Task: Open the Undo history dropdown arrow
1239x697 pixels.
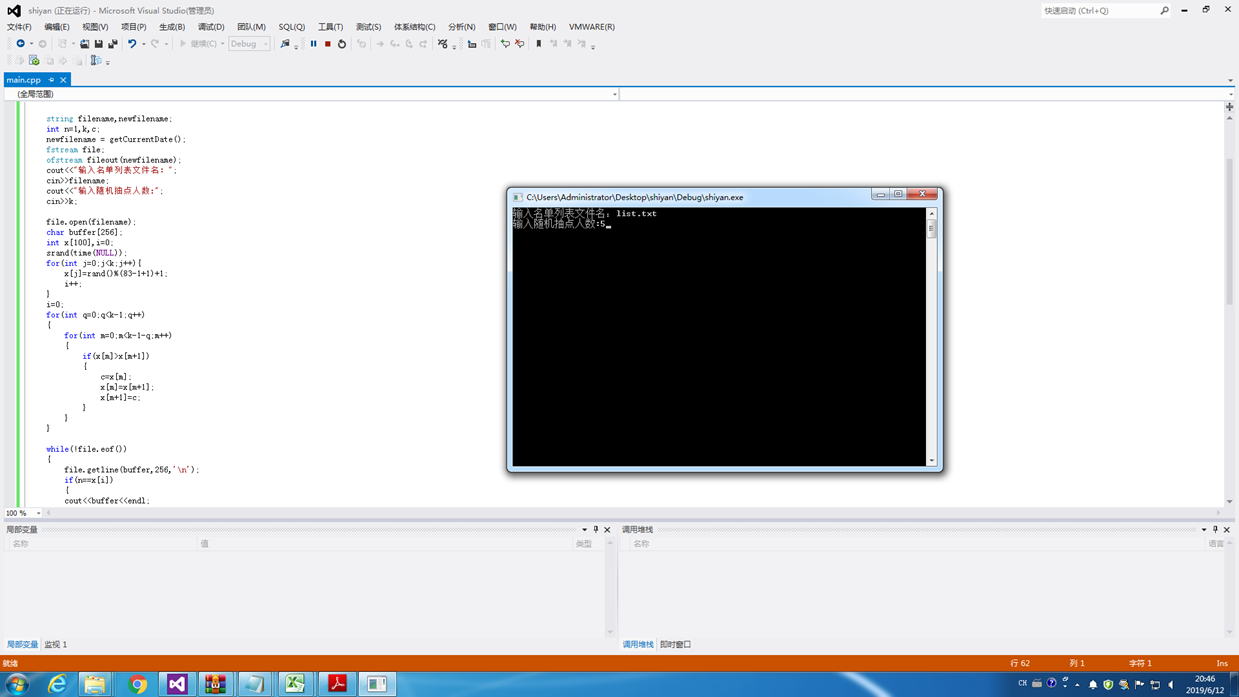Action: pyautogui.click(x=143, y=44)
